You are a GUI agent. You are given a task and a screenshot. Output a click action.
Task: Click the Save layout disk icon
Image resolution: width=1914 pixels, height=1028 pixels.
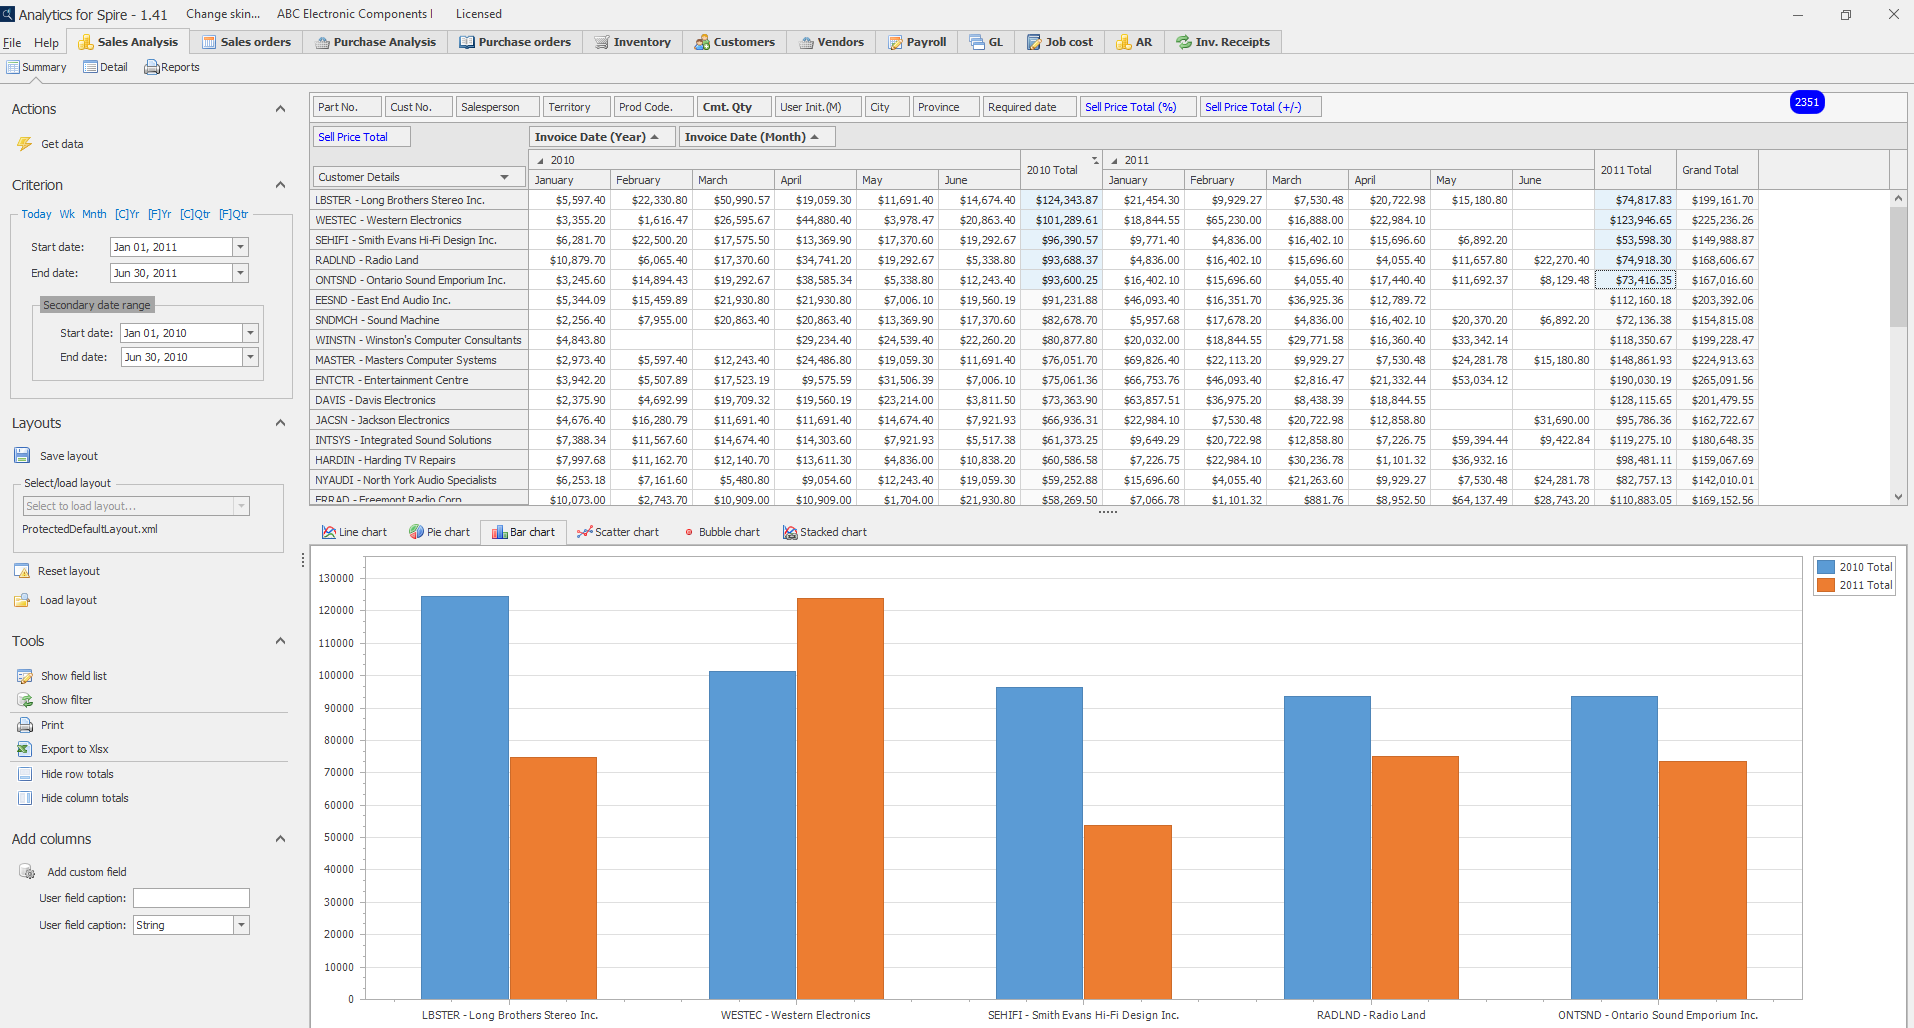[x=22, y=456]
